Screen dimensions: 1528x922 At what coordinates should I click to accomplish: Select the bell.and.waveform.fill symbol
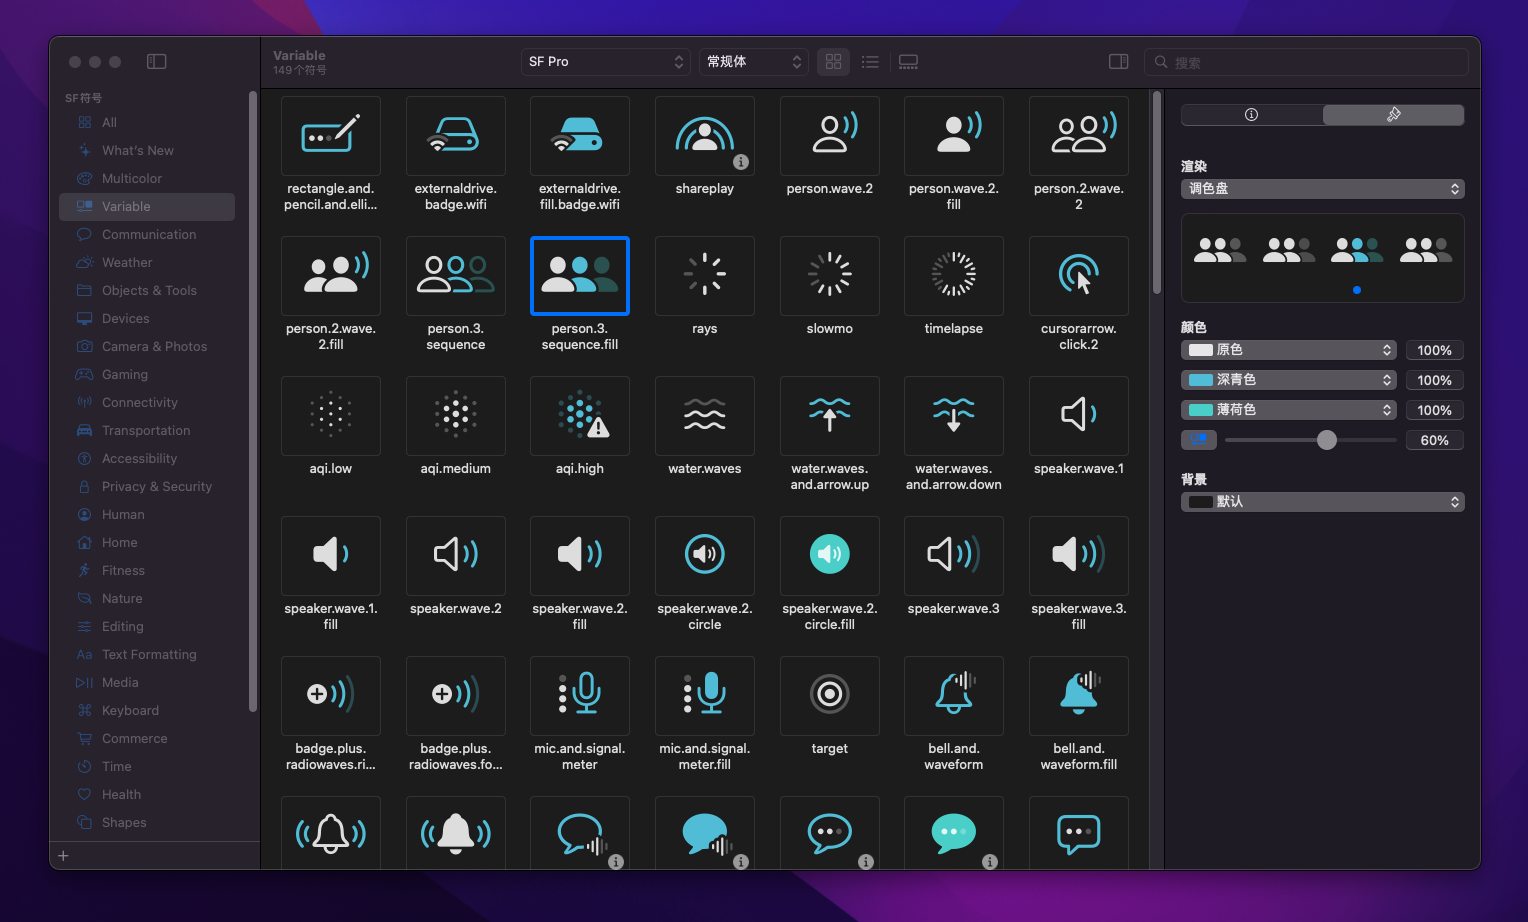[x=1078, y=696]
